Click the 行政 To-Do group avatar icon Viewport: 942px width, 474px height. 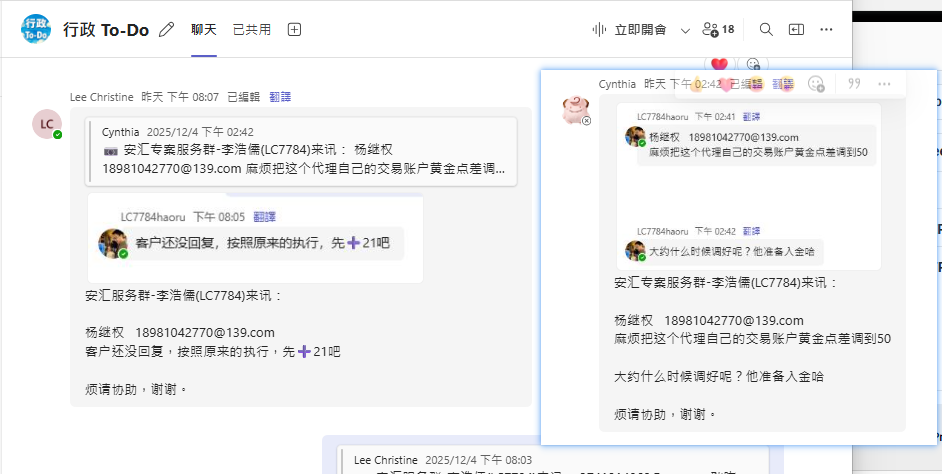click(x=36, y=29)
